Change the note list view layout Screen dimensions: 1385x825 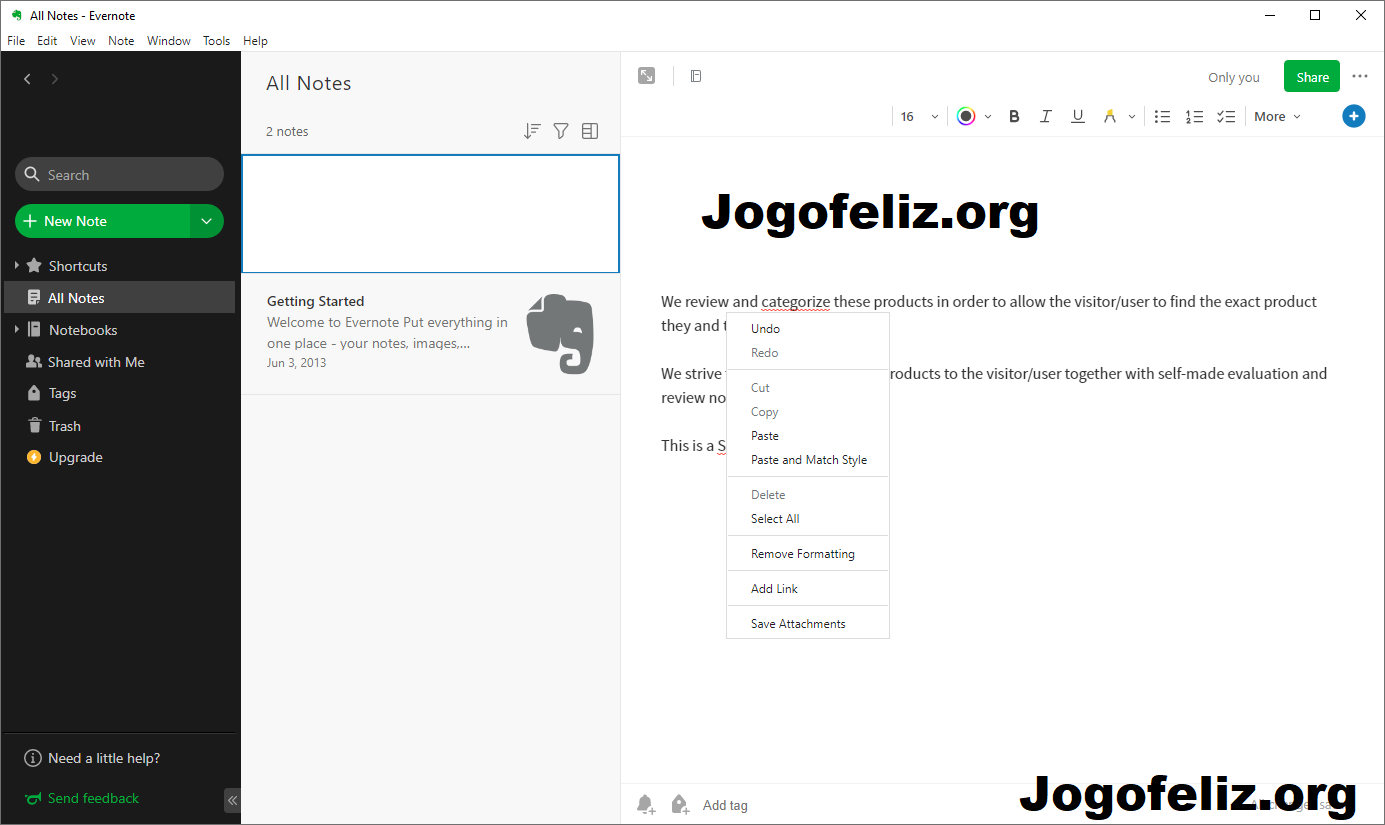click(x=590, y=131)
